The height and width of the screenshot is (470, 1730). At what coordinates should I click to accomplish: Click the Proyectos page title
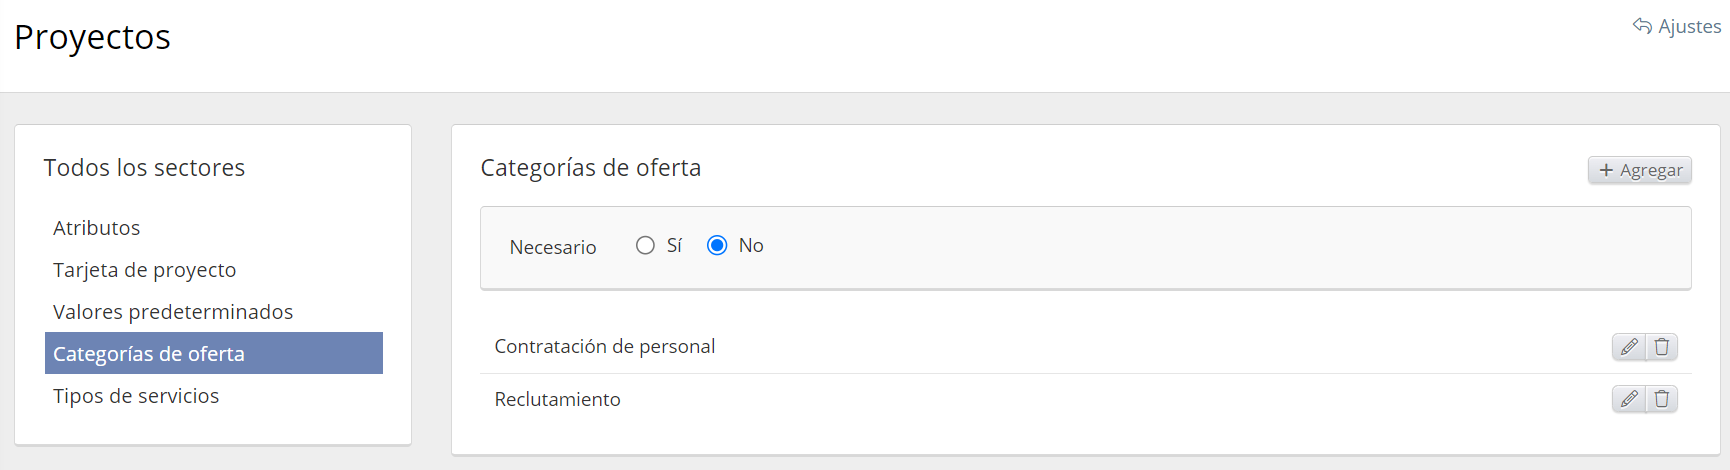coord(92,37)
